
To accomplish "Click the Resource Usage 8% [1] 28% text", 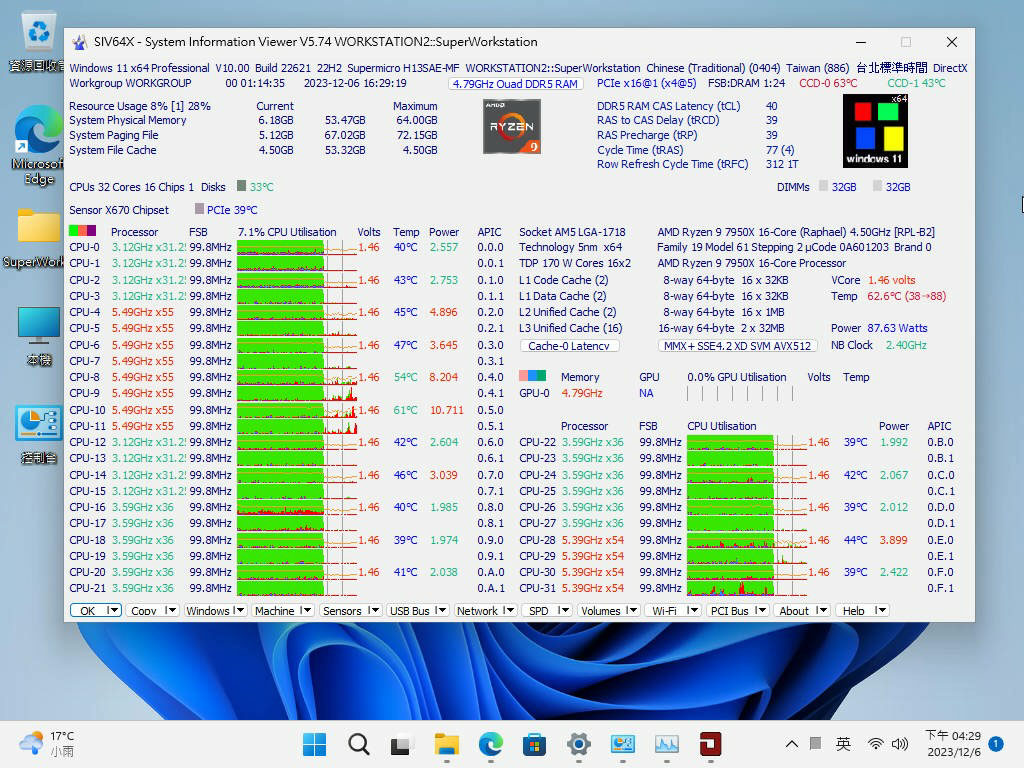I will 140,106.
